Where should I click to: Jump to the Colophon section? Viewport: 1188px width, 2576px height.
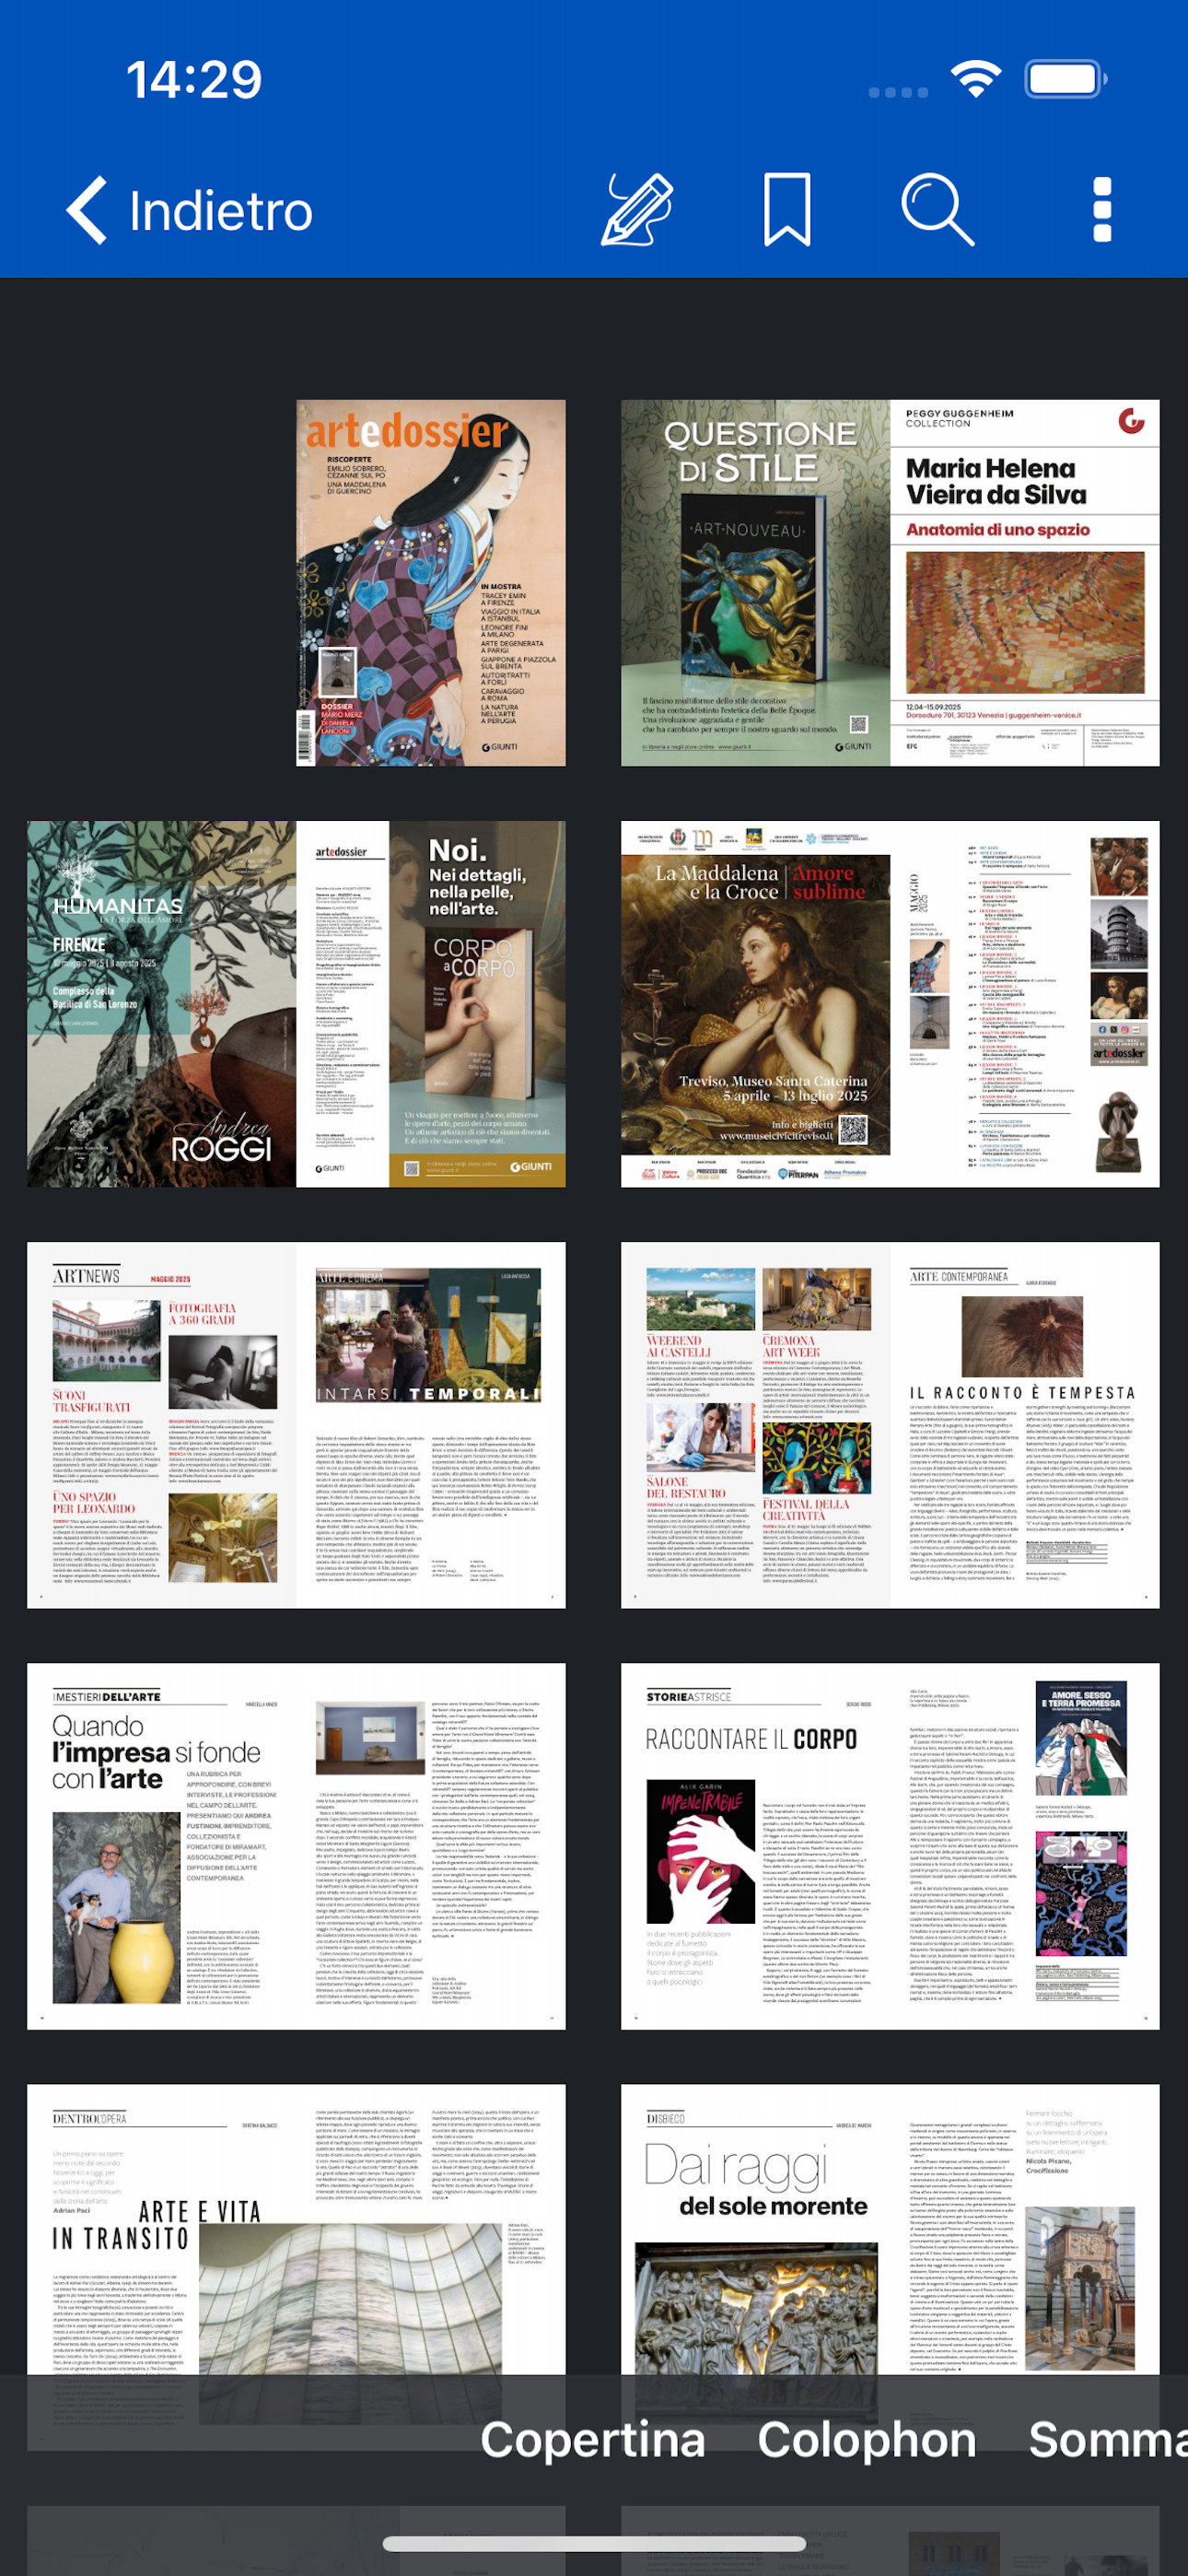(867, 2439)
